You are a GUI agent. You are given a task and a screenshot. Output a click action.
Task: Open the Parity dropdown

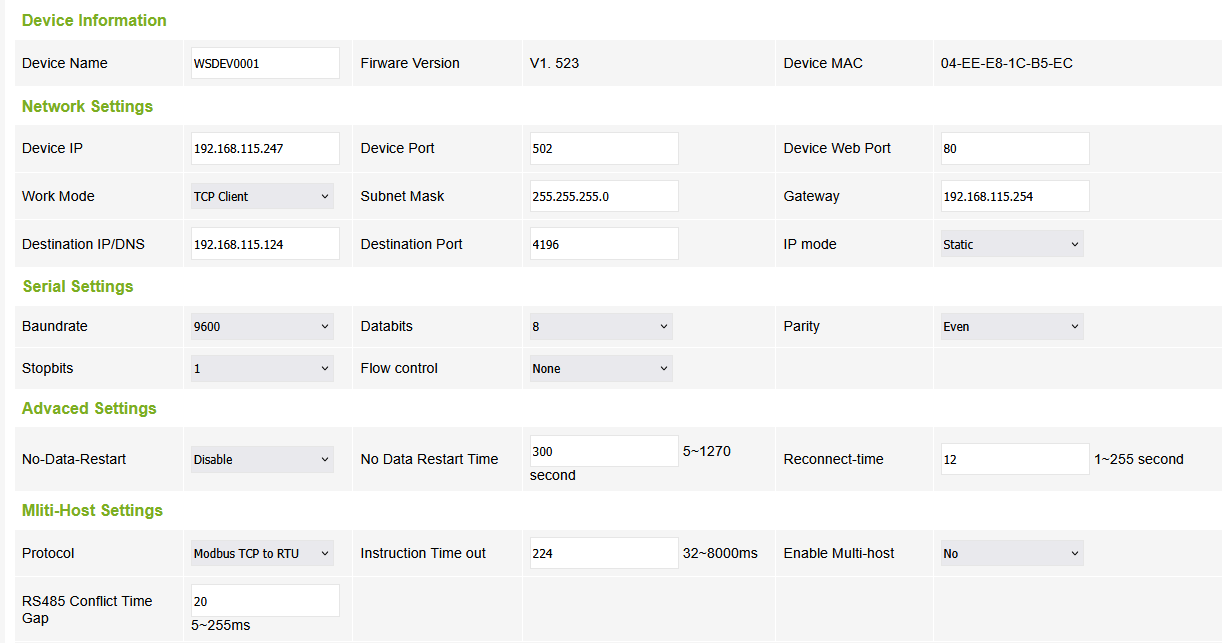(1011, 326)
